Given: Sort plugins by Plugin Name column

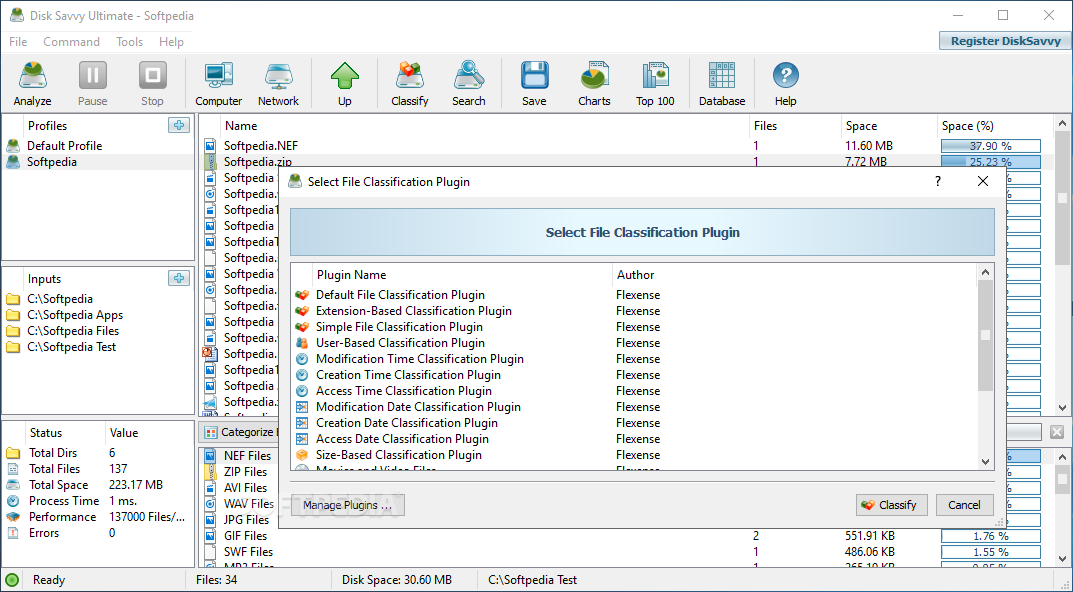Looking at the screenshot, I should (463, 274).
